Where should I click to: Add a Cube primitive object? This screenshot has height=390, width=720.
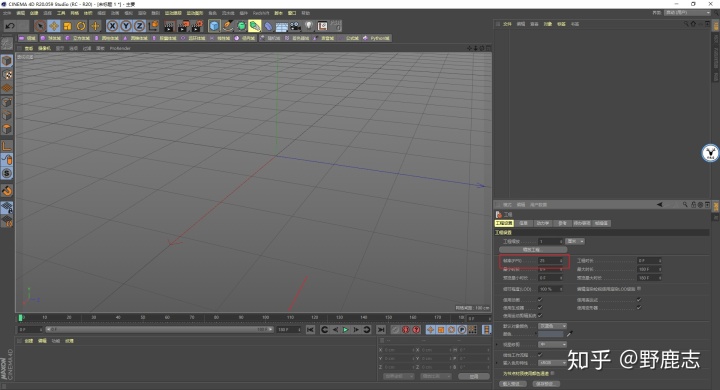214,26
